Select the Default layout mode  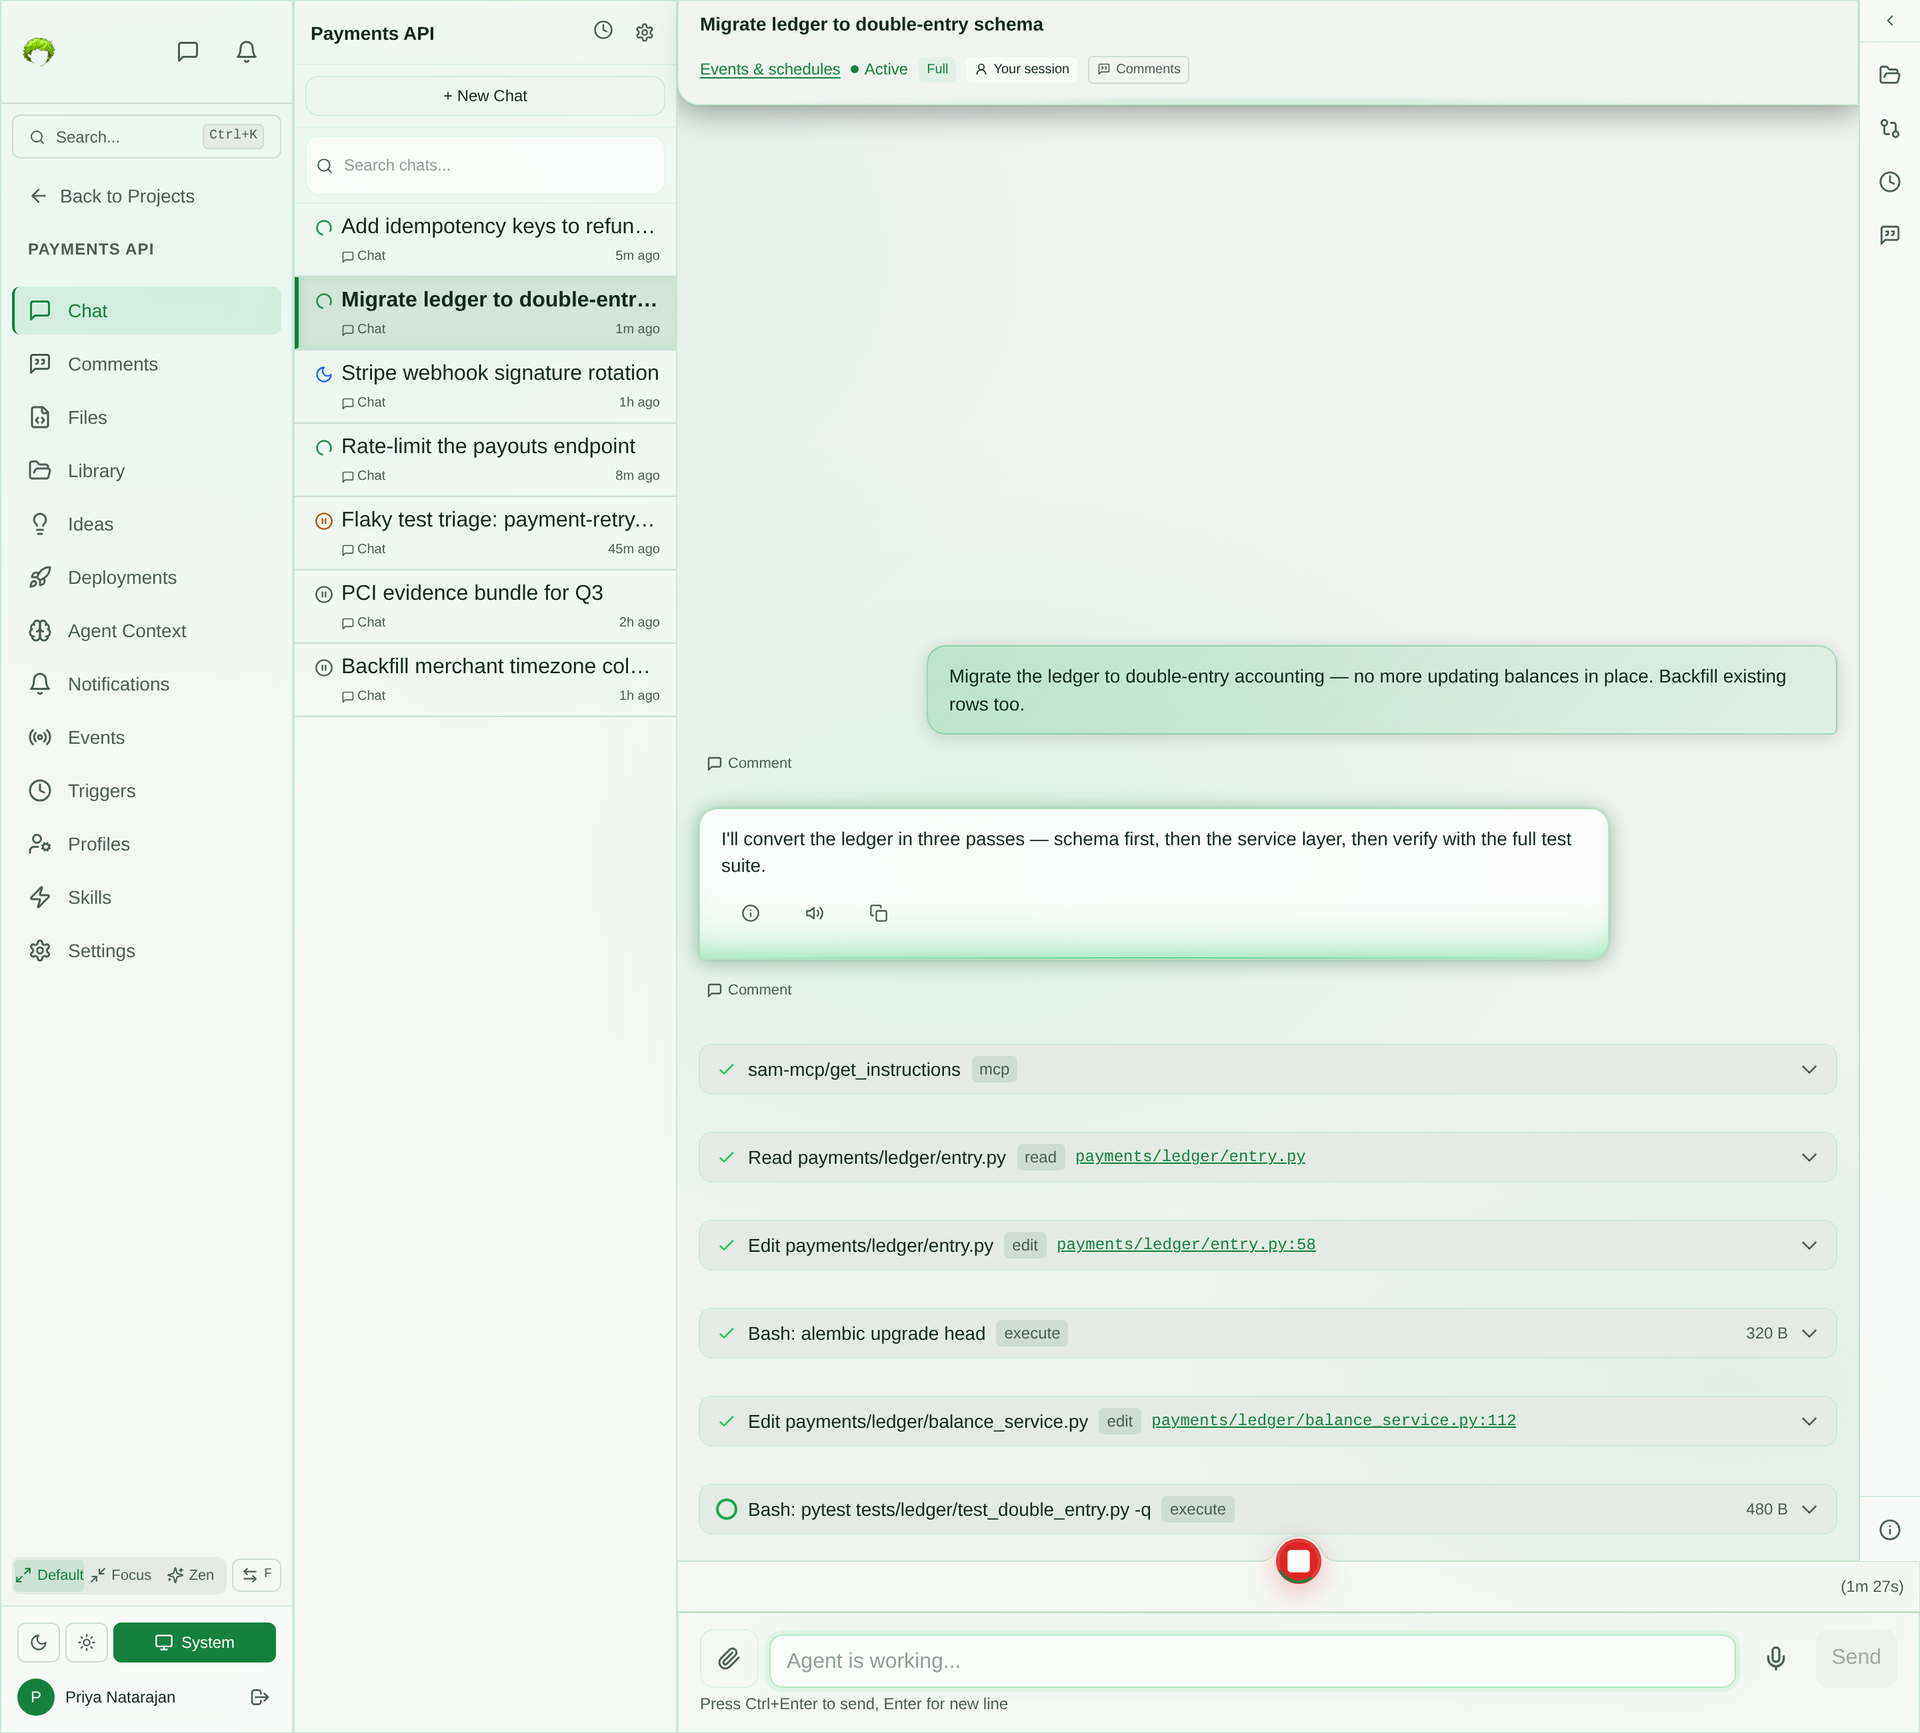coord(50,1575)
